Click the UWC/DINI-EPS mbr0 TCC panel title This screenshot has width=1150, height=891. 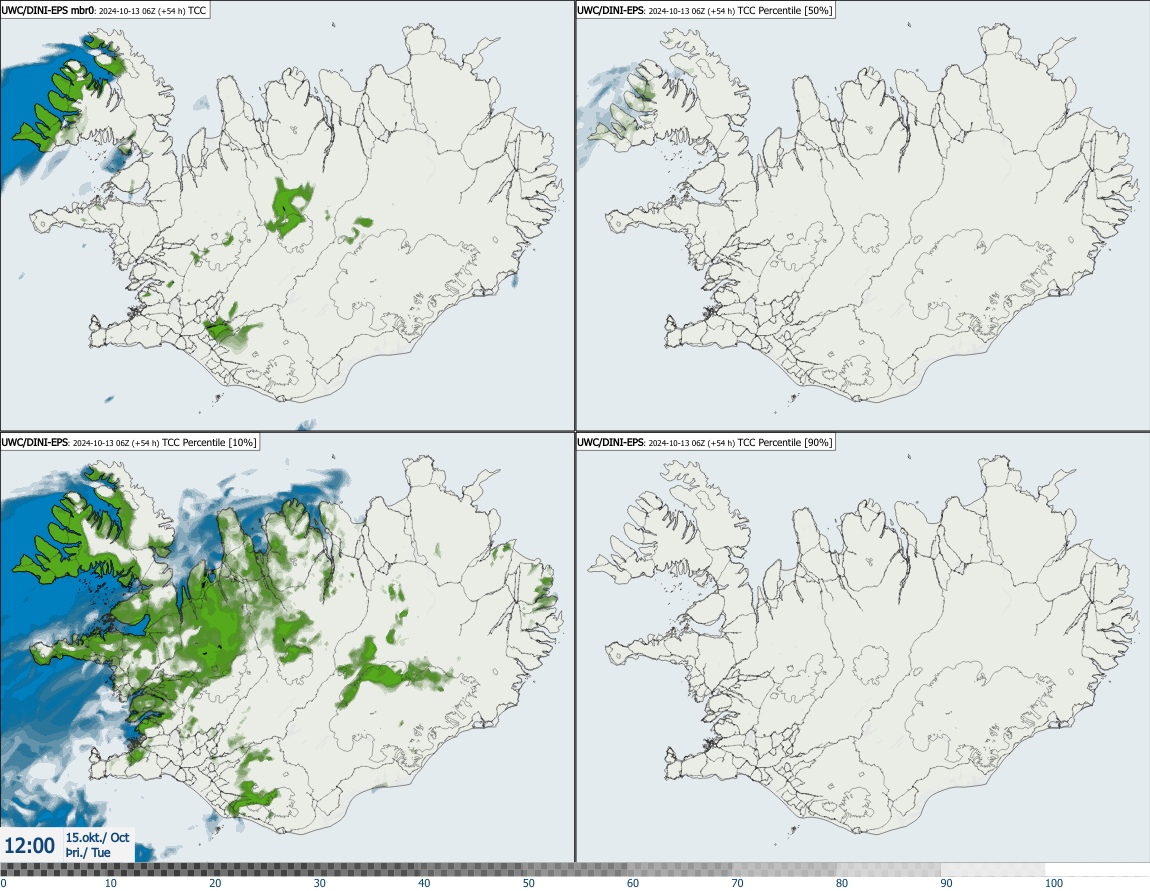click(x=105, y=10)
